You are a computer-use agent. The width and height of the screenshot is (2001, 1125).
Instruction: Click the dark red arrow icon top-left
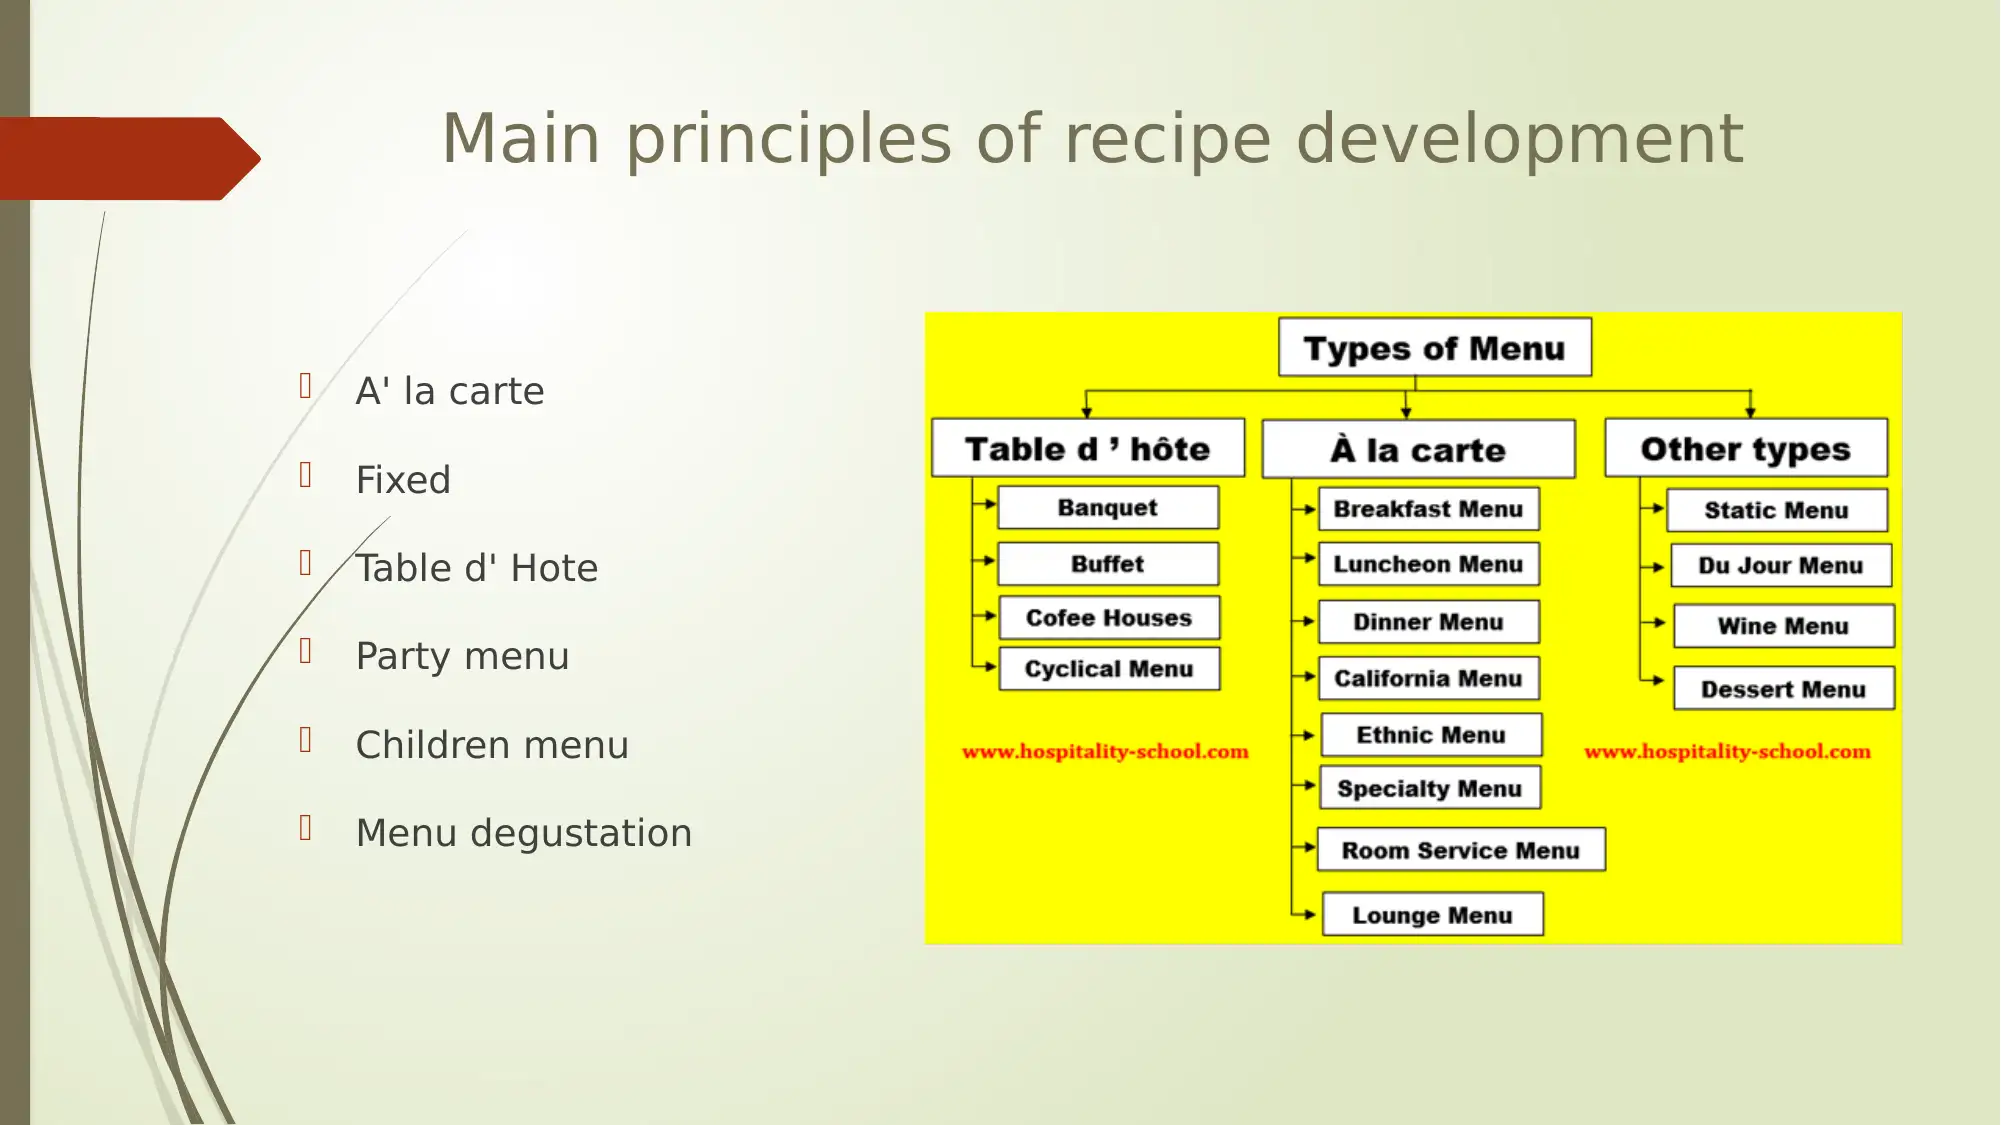133,152
